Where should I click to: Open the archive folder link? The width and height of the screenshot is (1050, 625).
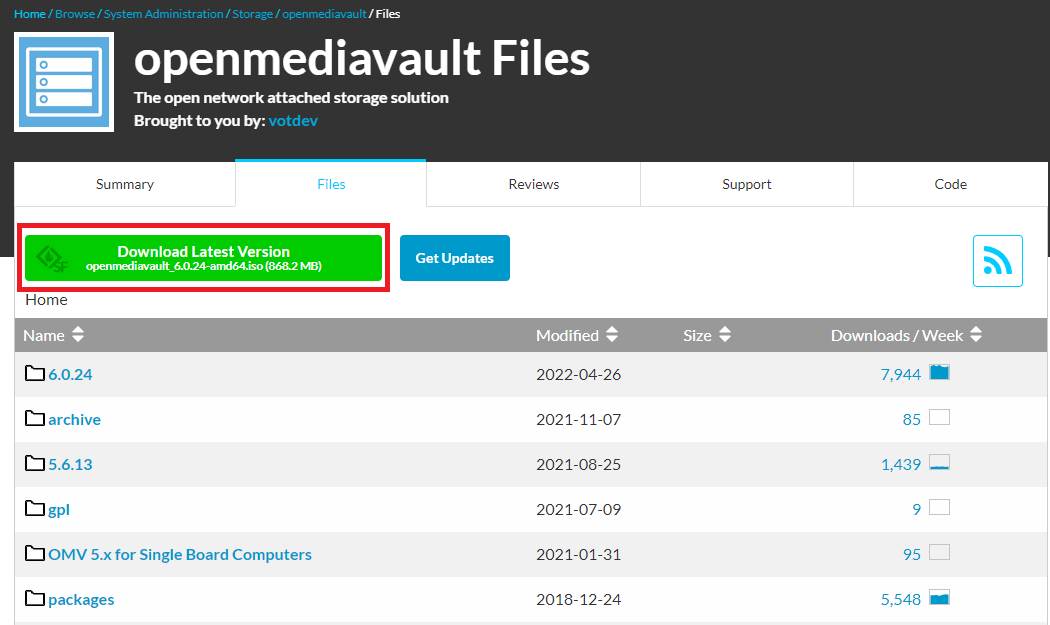[74, 419]
